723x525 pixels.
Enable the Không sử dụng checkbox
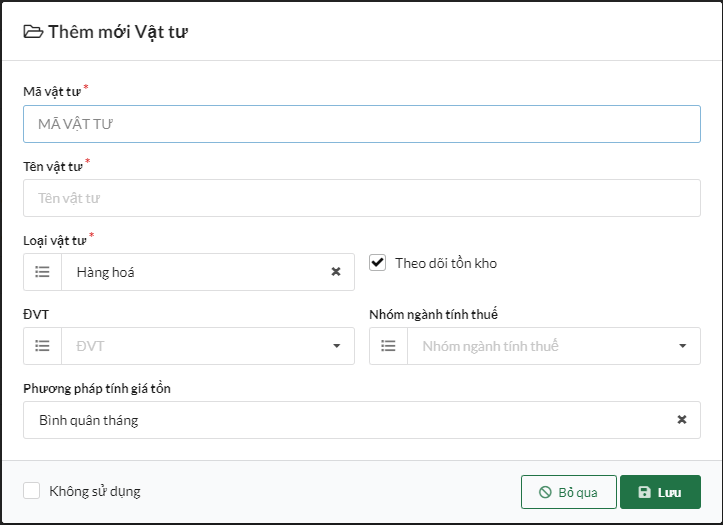pos(32,491)
